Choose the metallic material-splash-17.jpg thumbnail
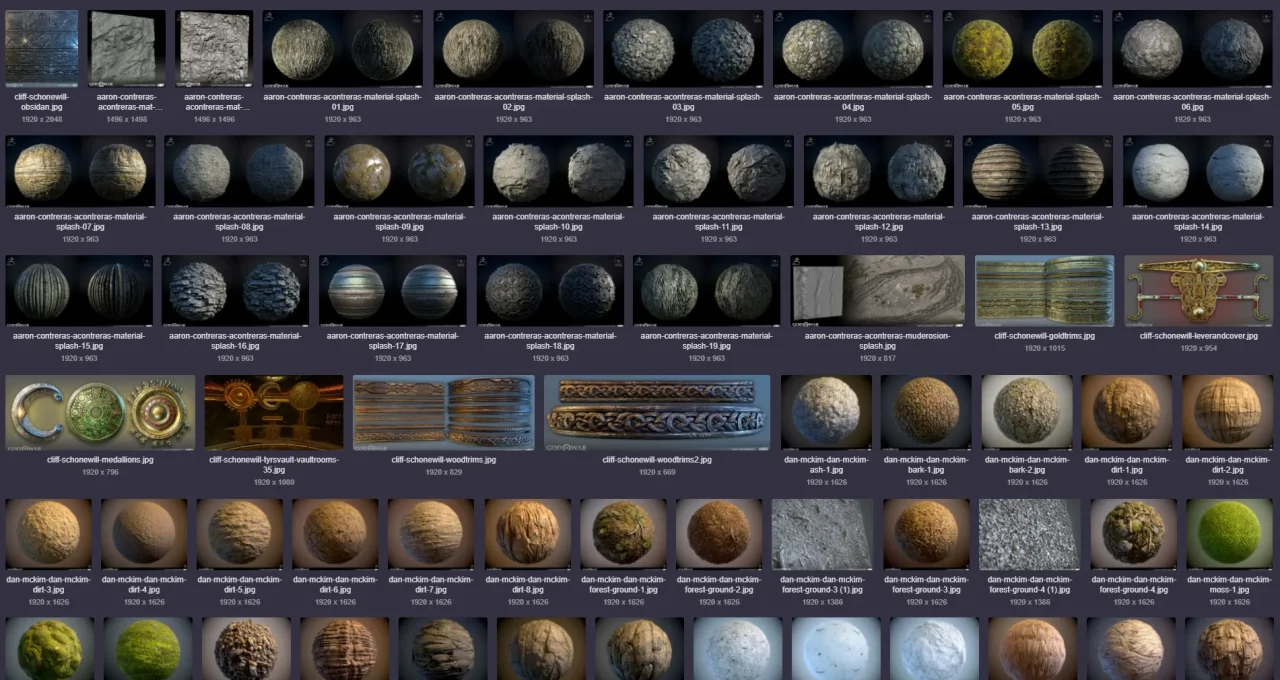1280x680 pixels. 392,290
